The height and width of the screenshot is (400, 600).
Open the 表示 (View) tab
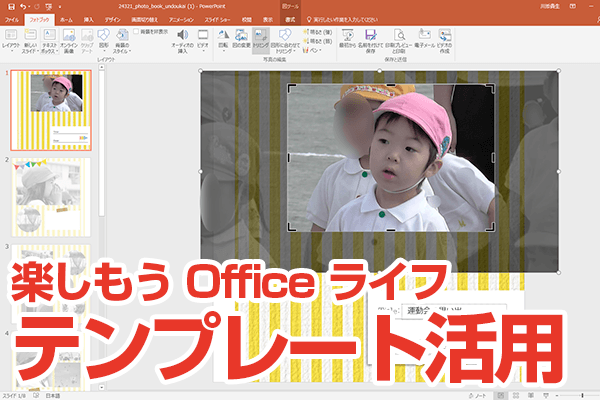(x=268, y=20)
